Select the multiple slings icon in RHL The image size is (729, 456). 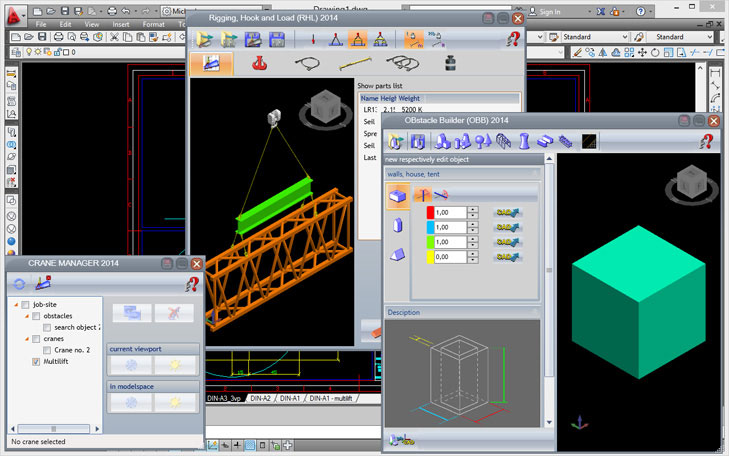click(x=403, y=63)
